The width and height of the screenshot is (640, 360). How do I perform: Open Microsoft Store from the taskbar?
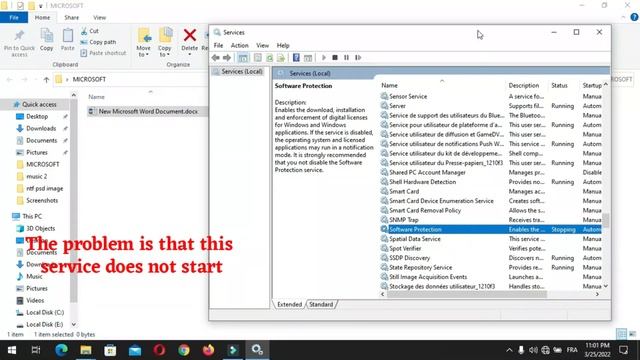(x=110, y=350)
